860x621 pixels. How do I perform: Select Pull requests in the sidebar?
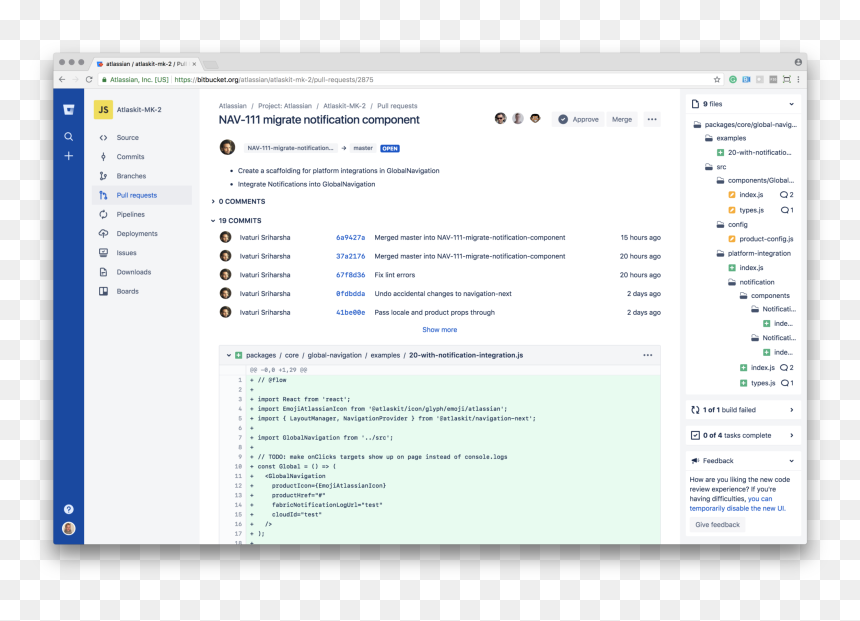tap(143, 195)
